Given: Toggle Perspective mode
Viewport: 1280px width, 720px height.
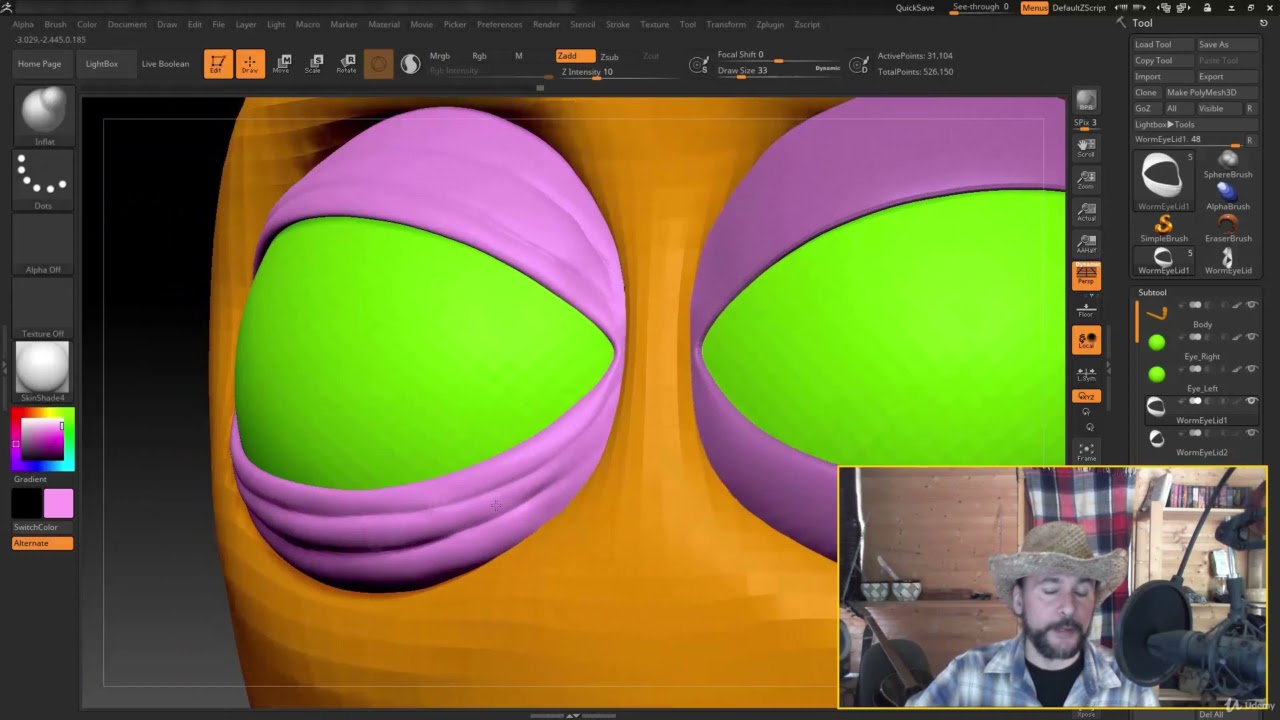Looking at the screenshot, I should coord(1086,275).
